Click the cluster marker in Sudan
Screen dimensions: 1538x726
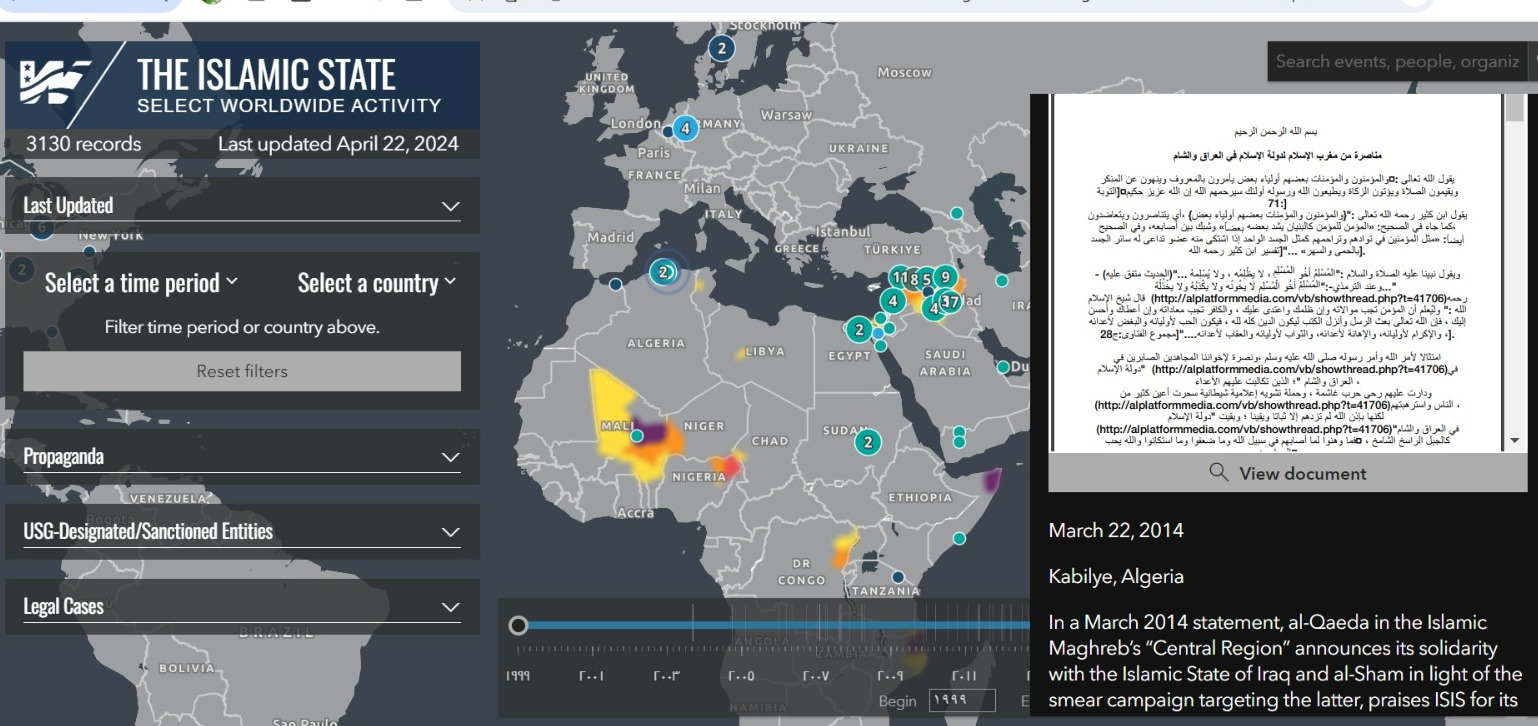click(868, 442)
